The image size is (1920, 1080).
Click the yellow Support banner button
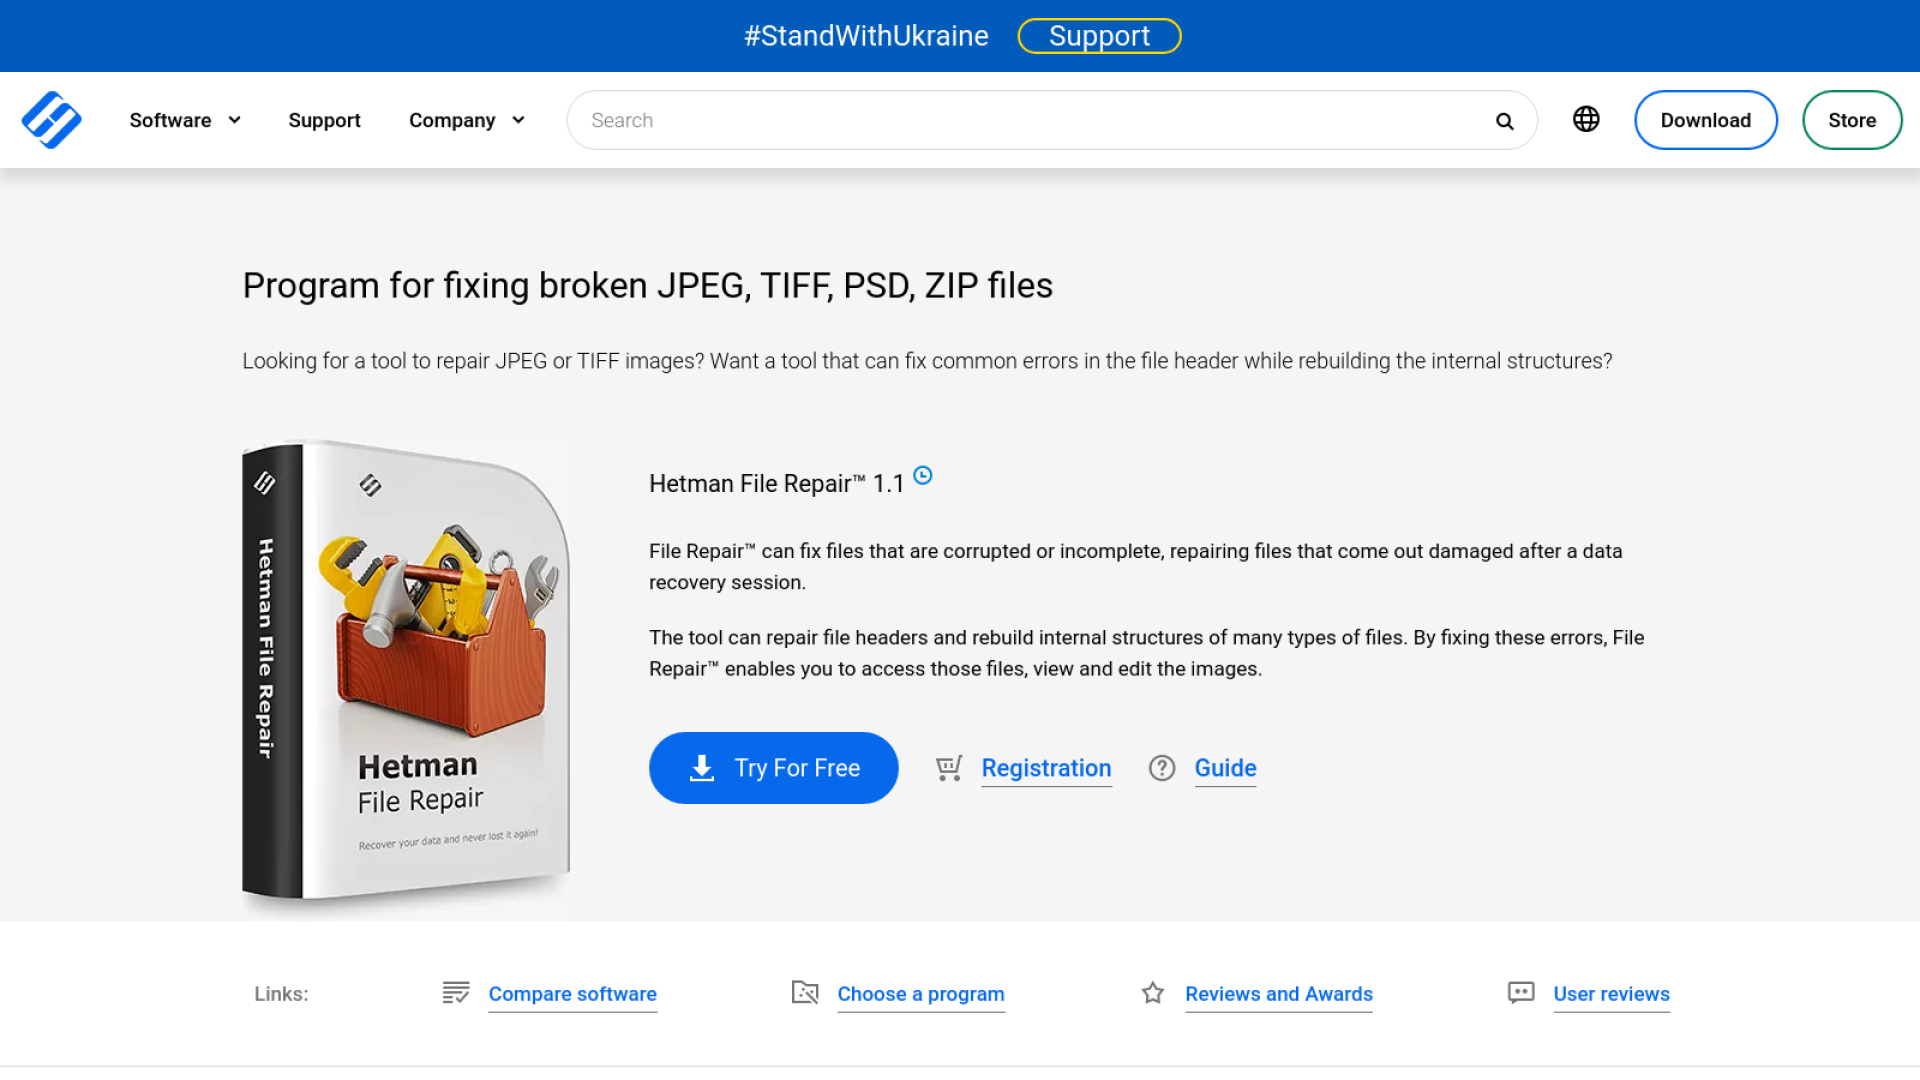pyautogui.click(x=1099, y=36)
